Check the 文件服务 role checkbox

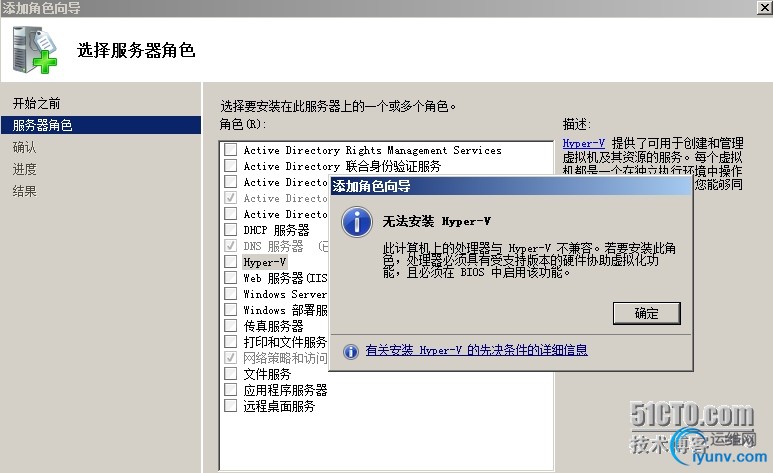pos(231,373)
